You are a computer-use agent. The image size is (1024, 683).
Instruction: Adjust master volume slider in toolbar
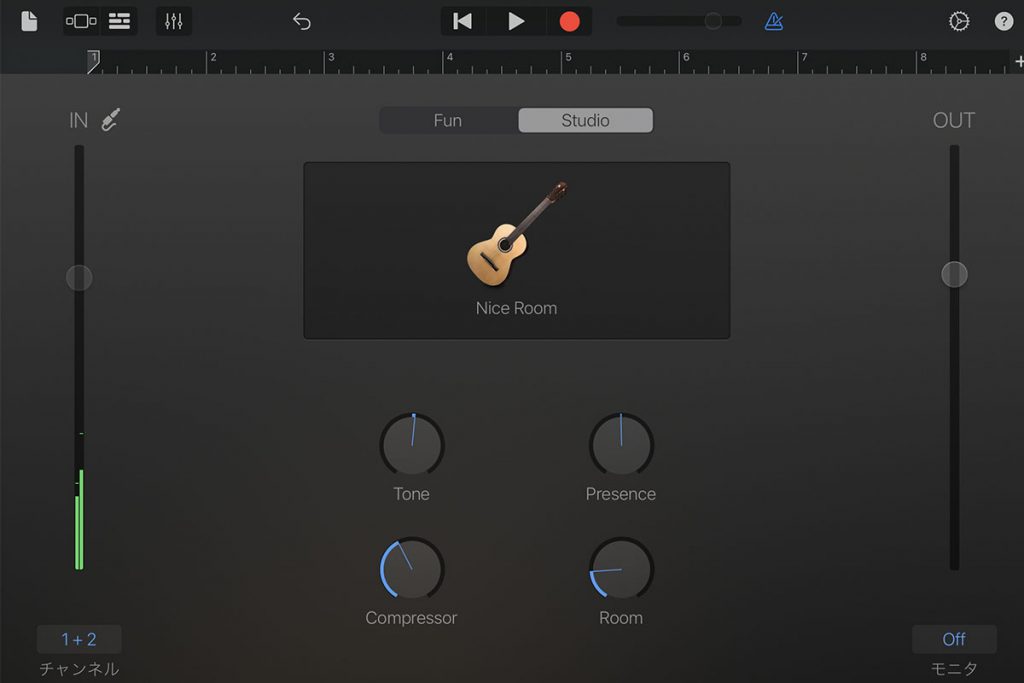pyautogui.click(x=679, y=22)
